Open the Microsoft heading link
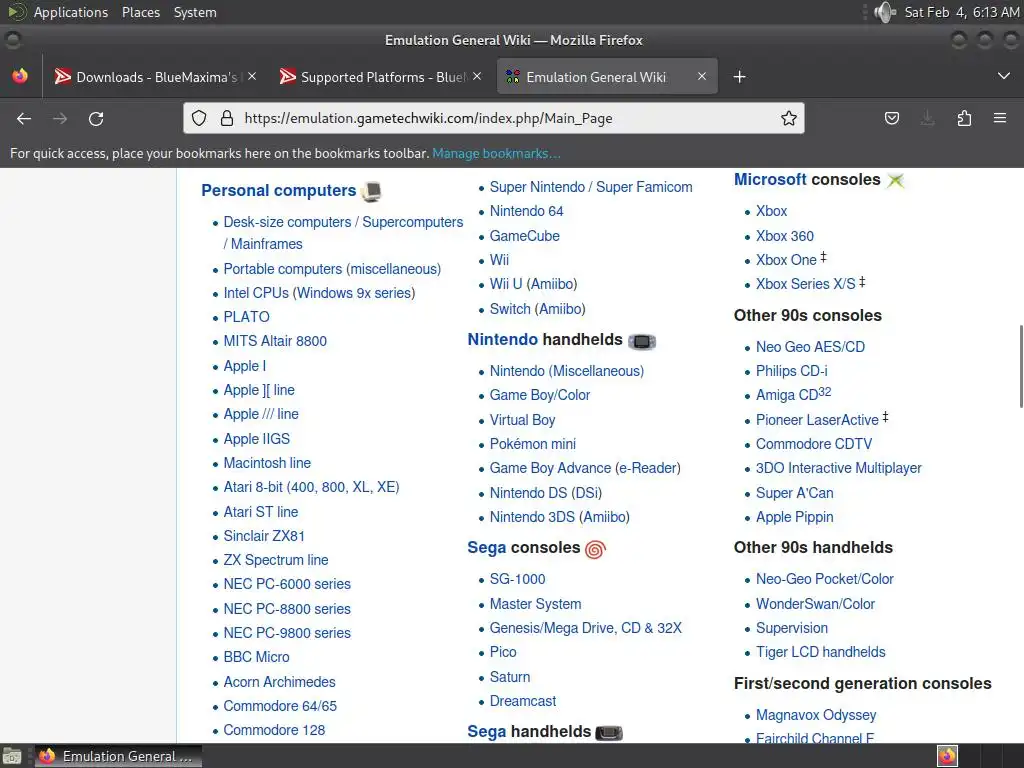Viewport: 1024px width, 768px height. (x=770, y=180)
